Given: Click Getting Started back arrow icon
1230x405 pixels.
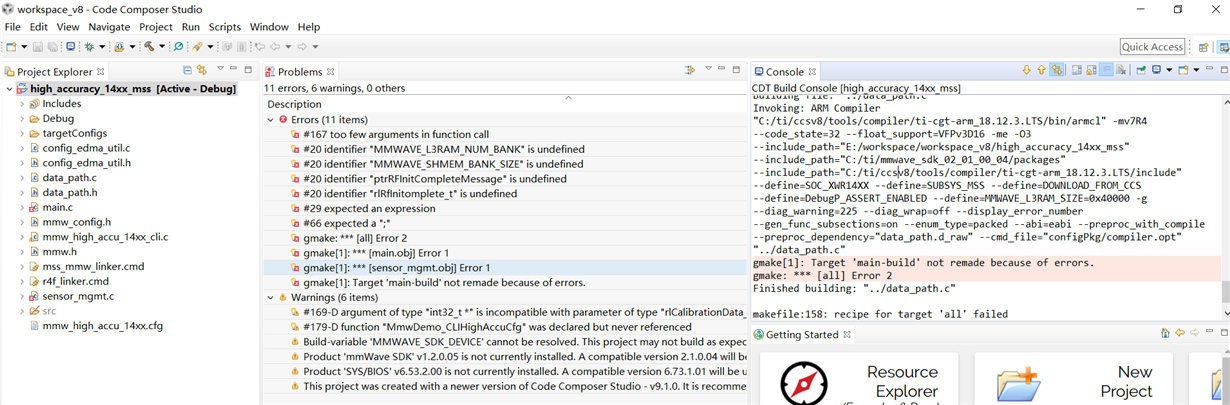Looking at the screenshot, I should pyautogui.click(x=1180, y=334).
